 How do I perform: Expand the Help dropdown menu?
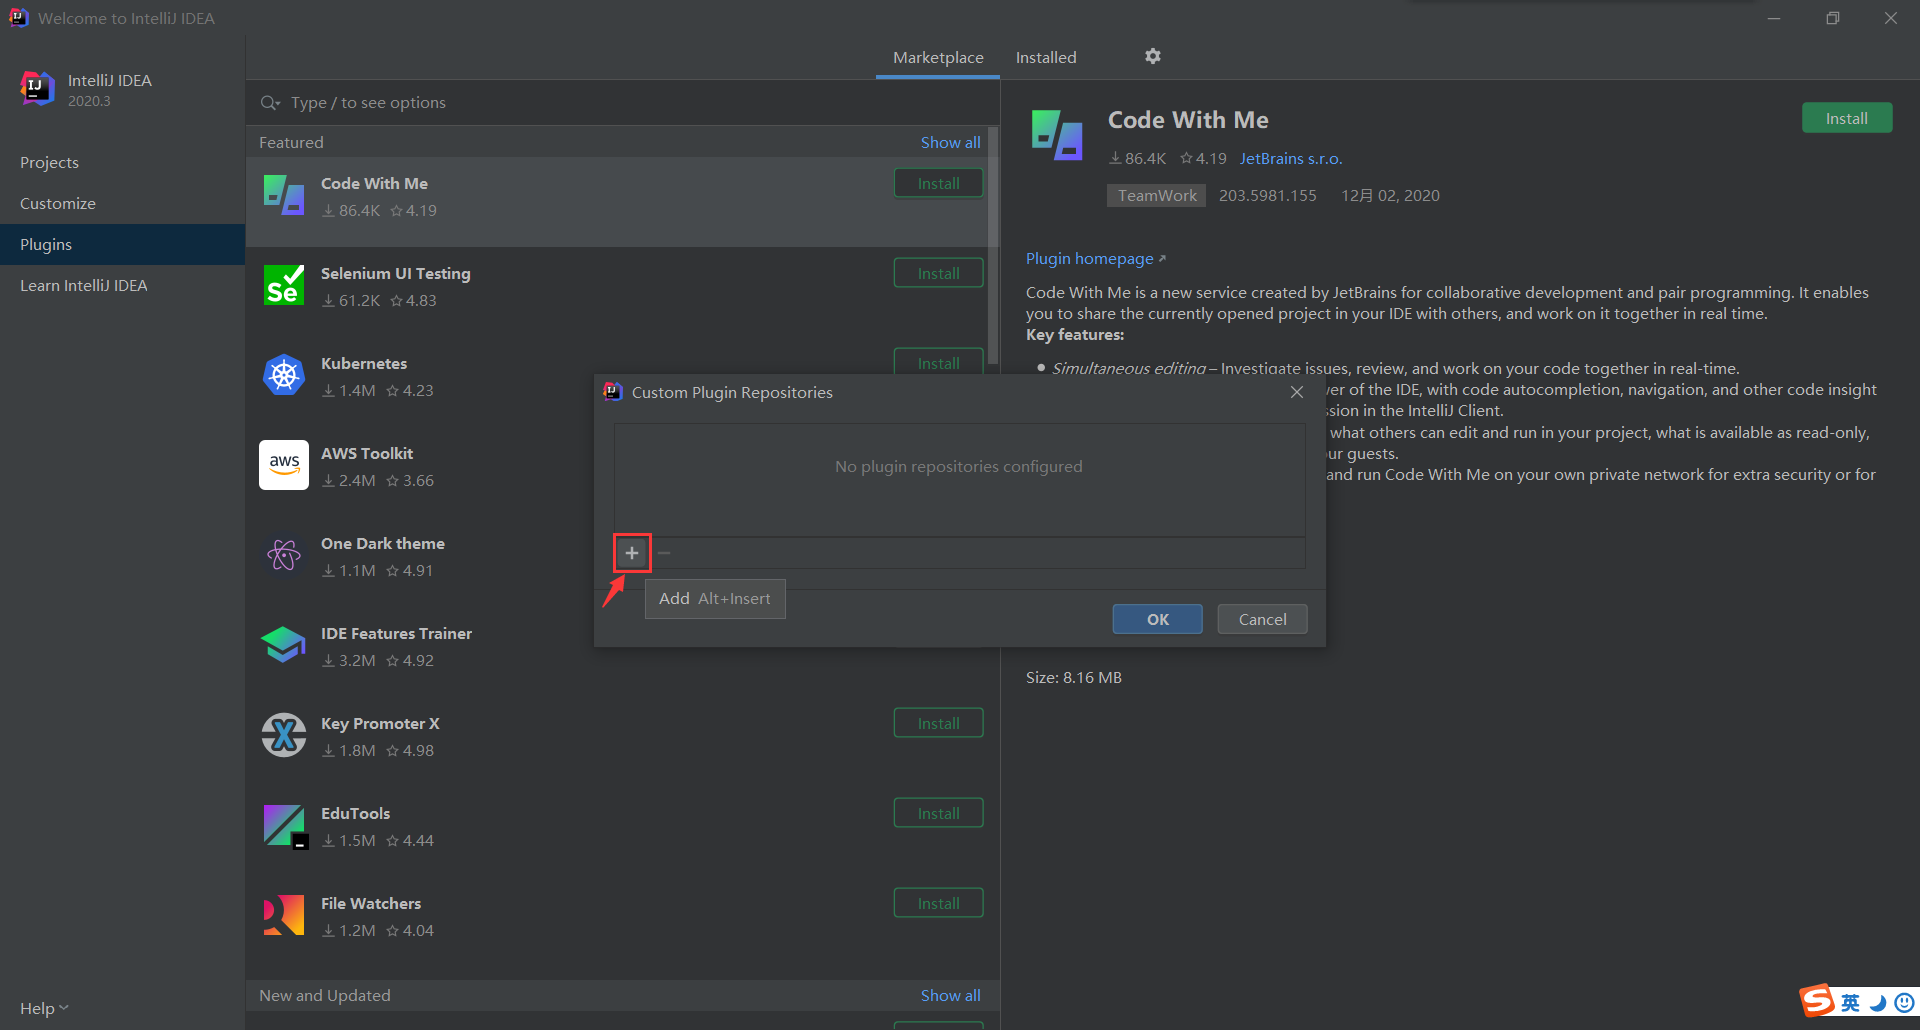(44, 1008)
